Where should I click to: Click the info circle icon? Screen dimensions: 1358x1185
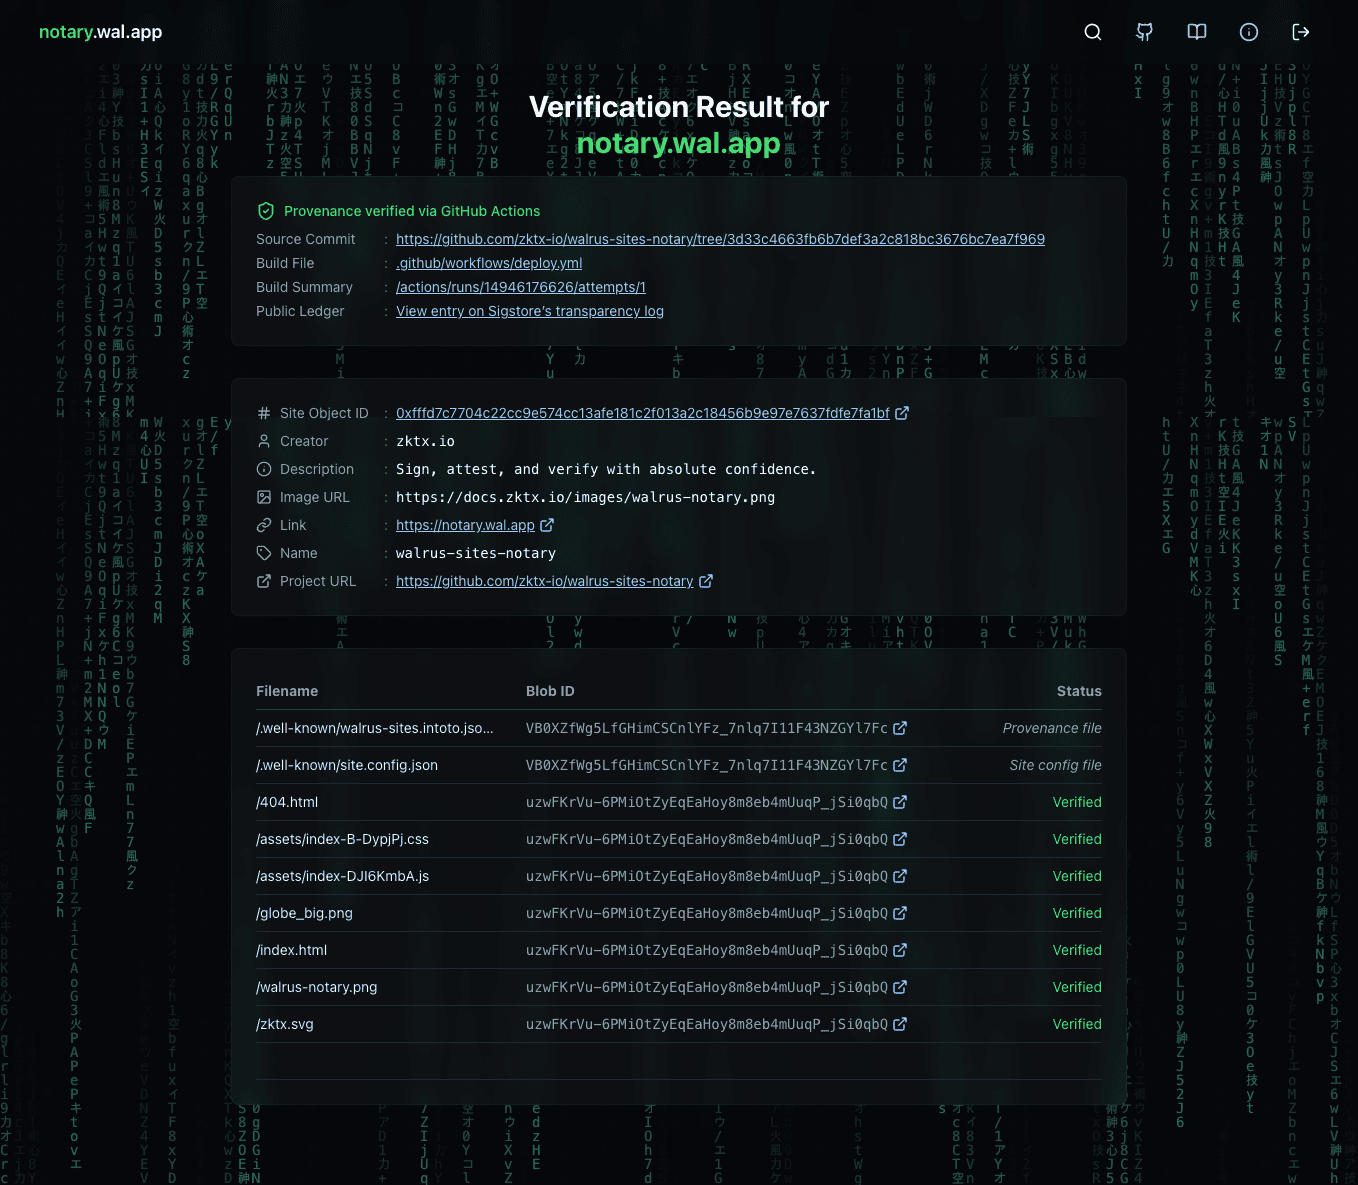click(1249, 32)
